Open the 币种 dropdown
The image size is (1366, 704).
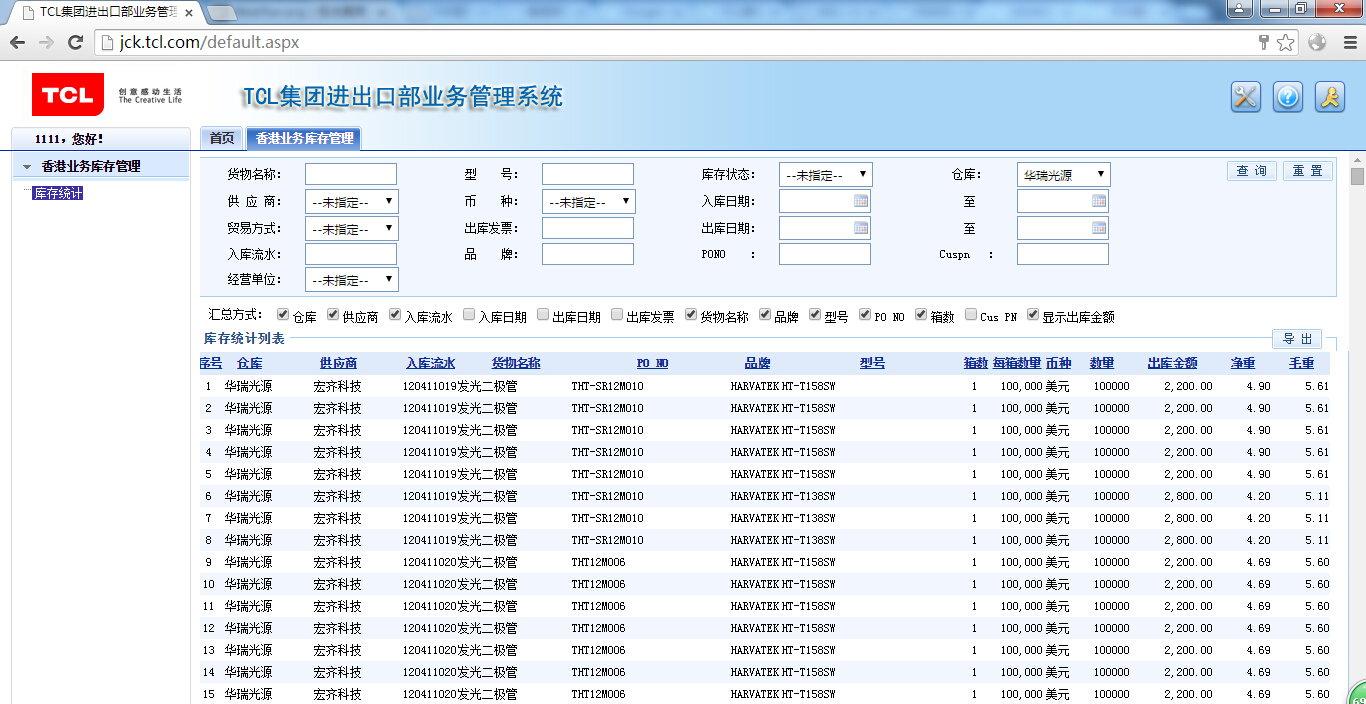point(589,201)
